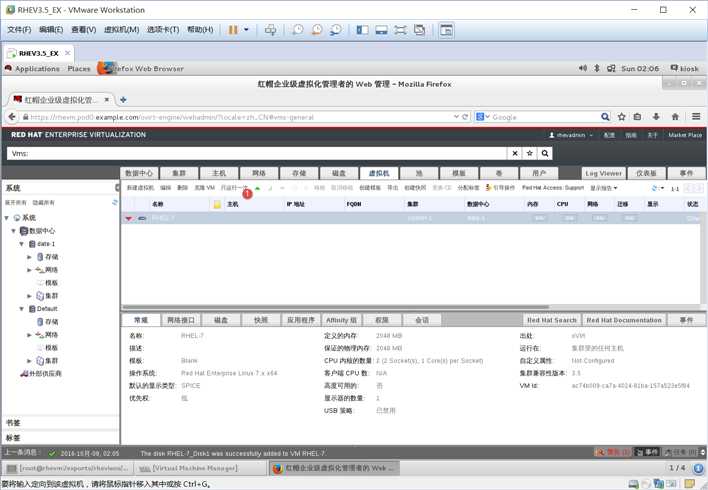
Task: Take a VMware snapshot with the clock icon
Action: click(x=298, y=30)
